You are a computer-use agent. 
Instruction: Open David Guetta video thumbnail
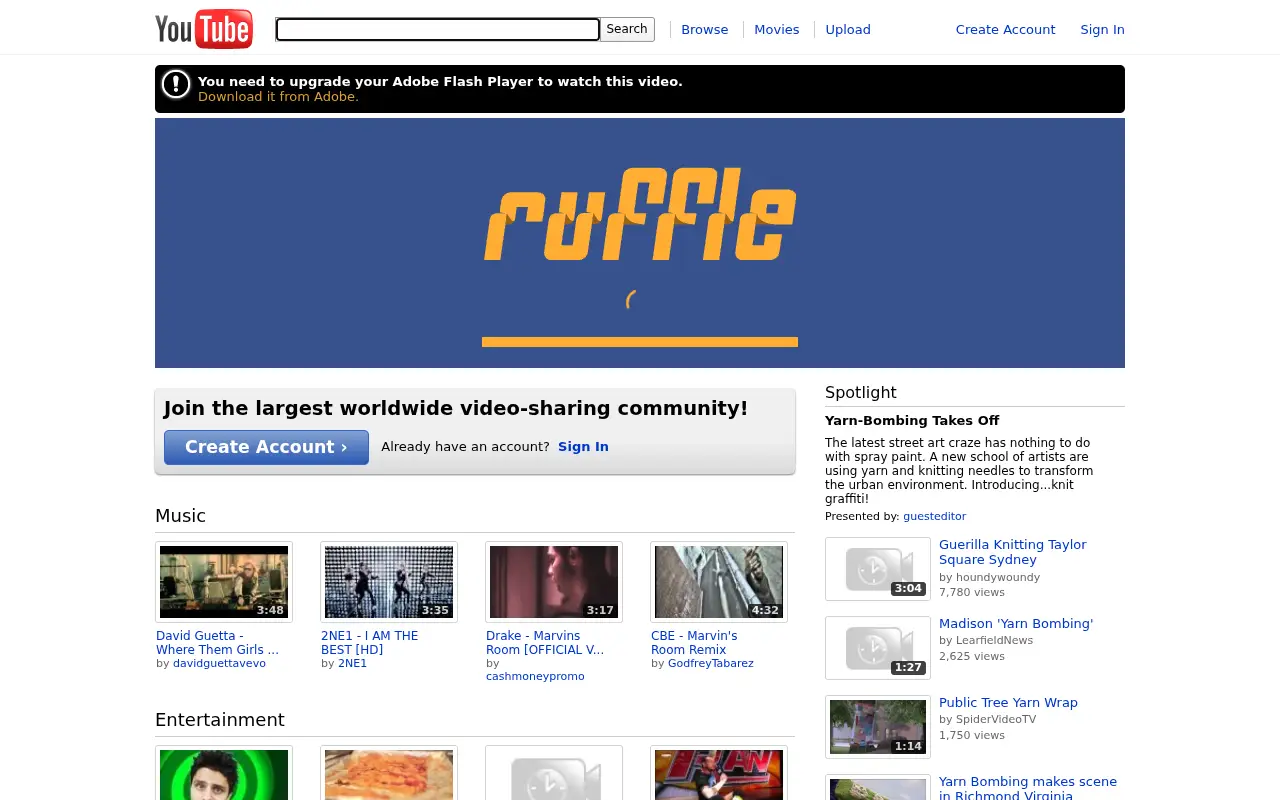224,582
